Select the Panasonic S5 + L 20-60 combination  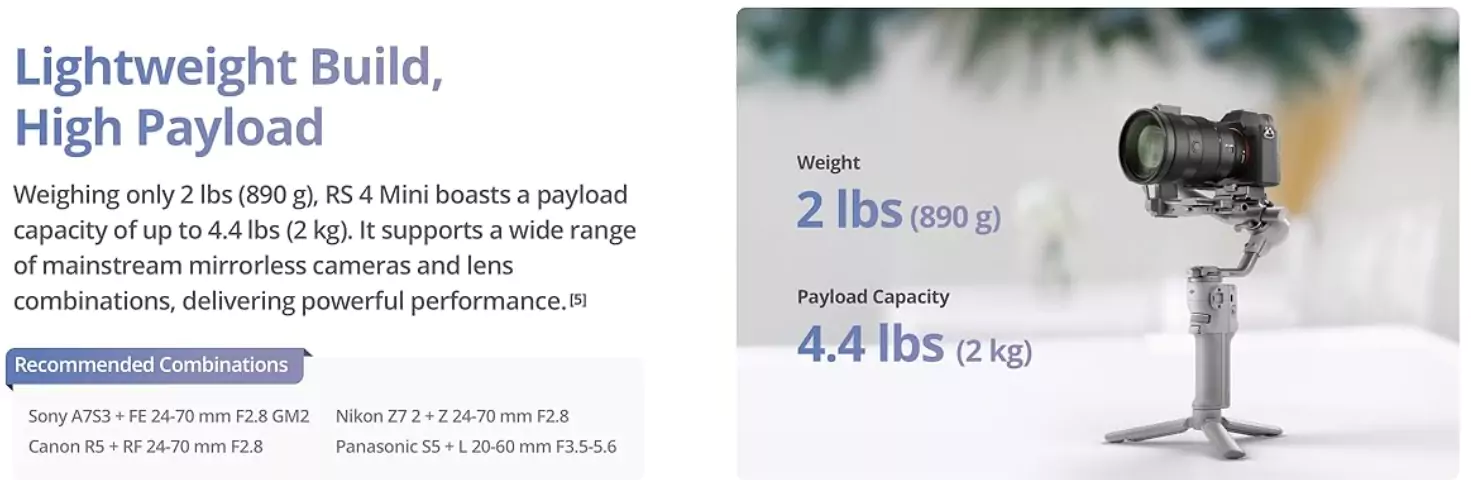click(476, 446)
